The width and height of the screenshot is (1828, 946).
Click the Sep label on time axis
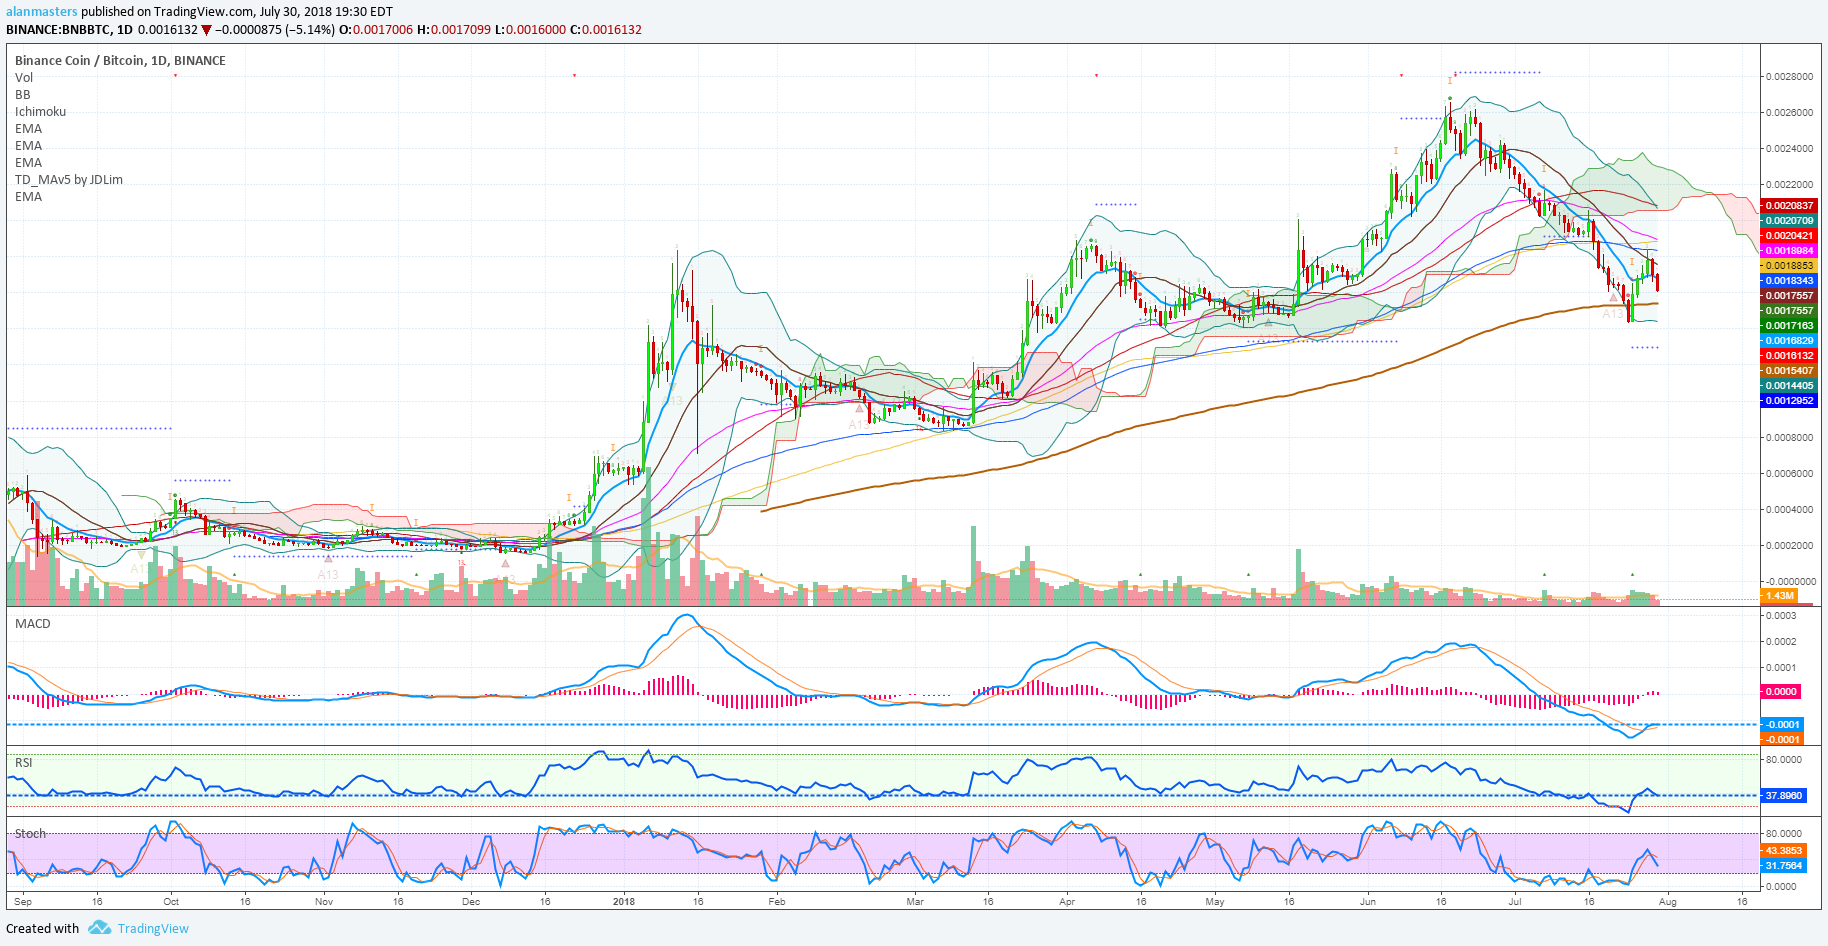(x=23, y=902)
